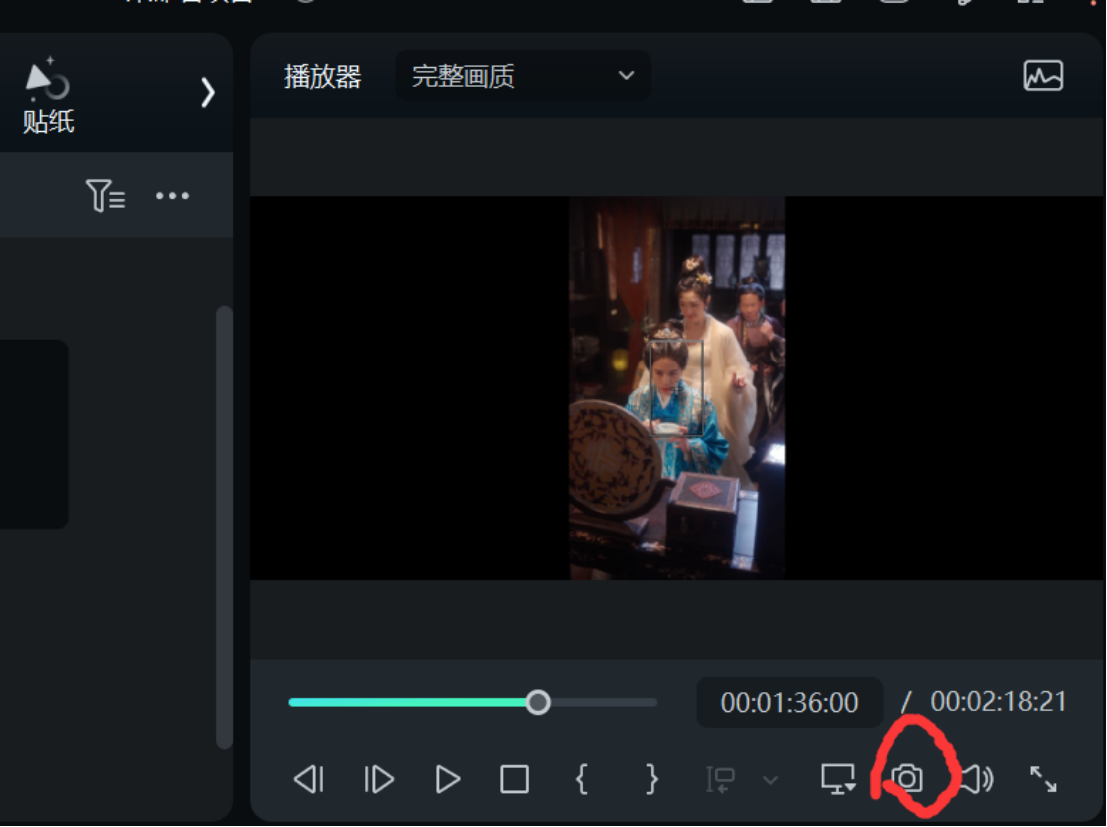1107x827 pixels.
Task: Stop playback with the square icon
Action: click(x=514, y=779)
